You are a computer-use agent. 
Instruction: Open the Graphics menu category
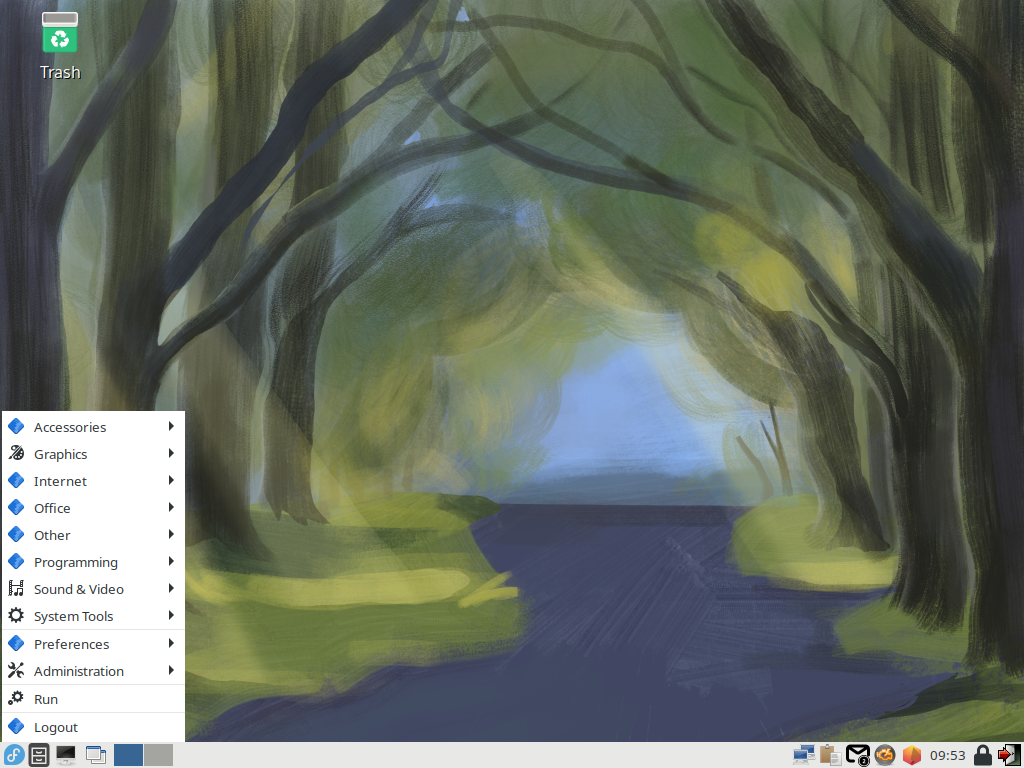pyautogui.click(x=93, y=454)
